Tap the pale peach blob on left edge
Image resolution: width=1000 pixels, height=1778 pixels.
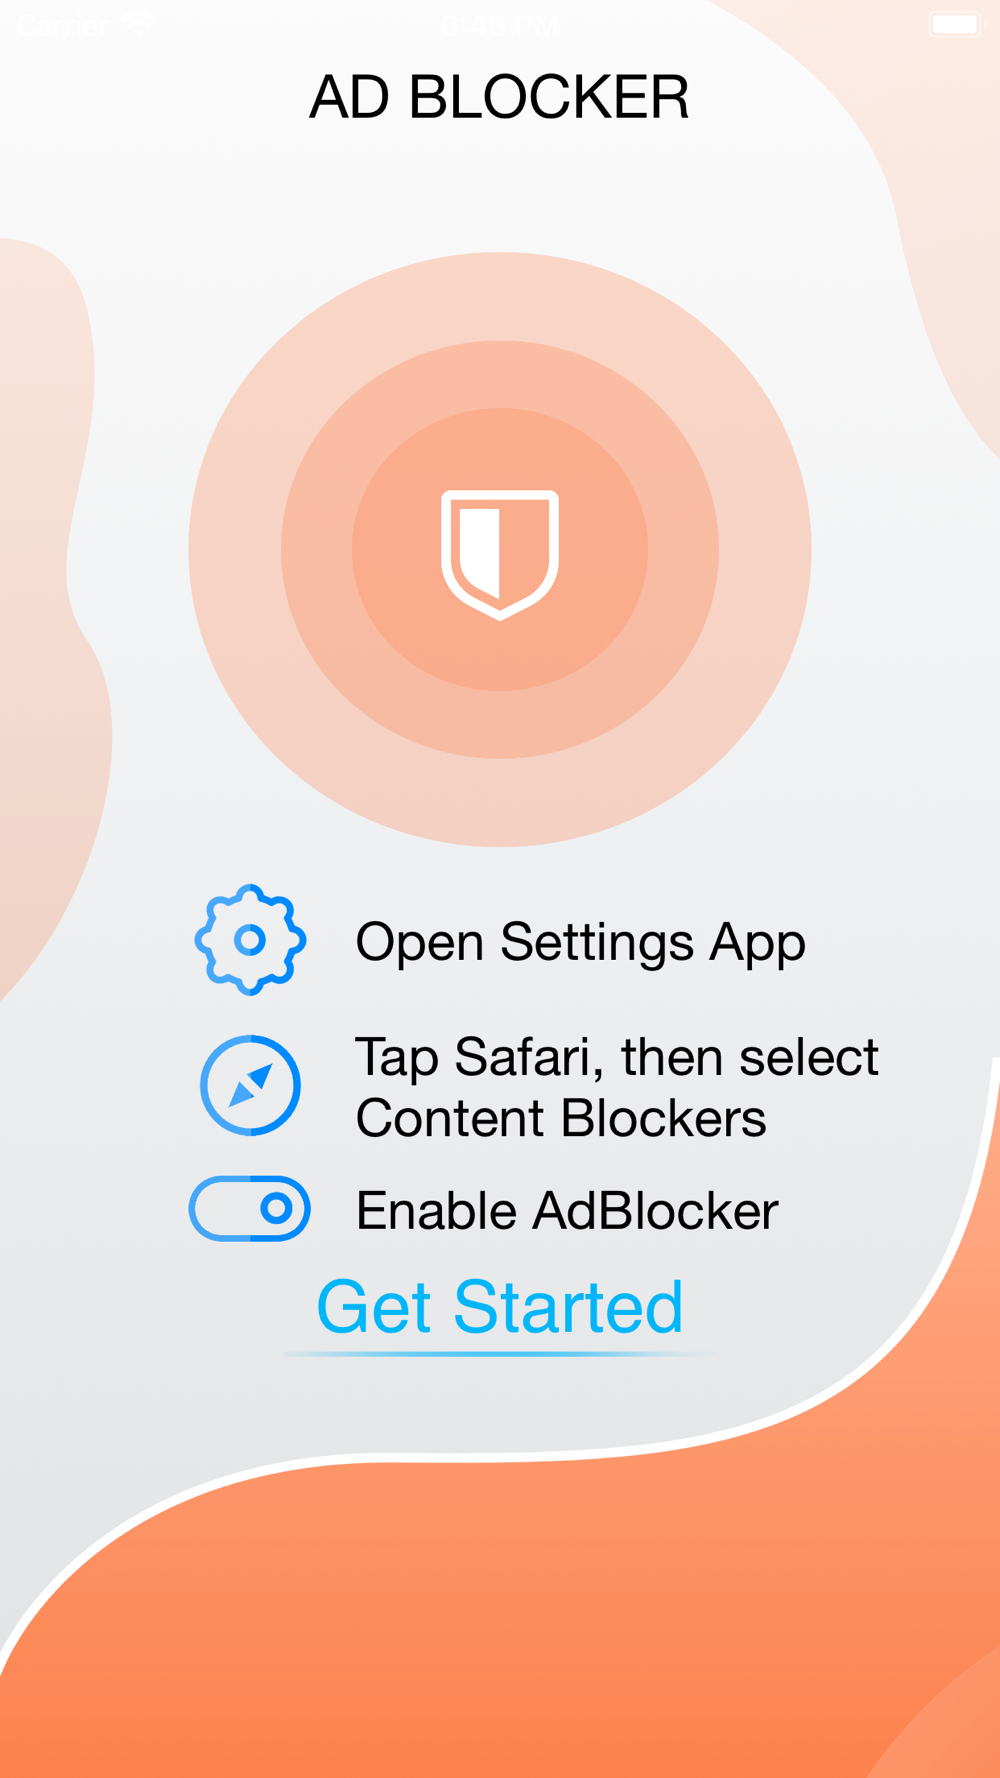45,600
